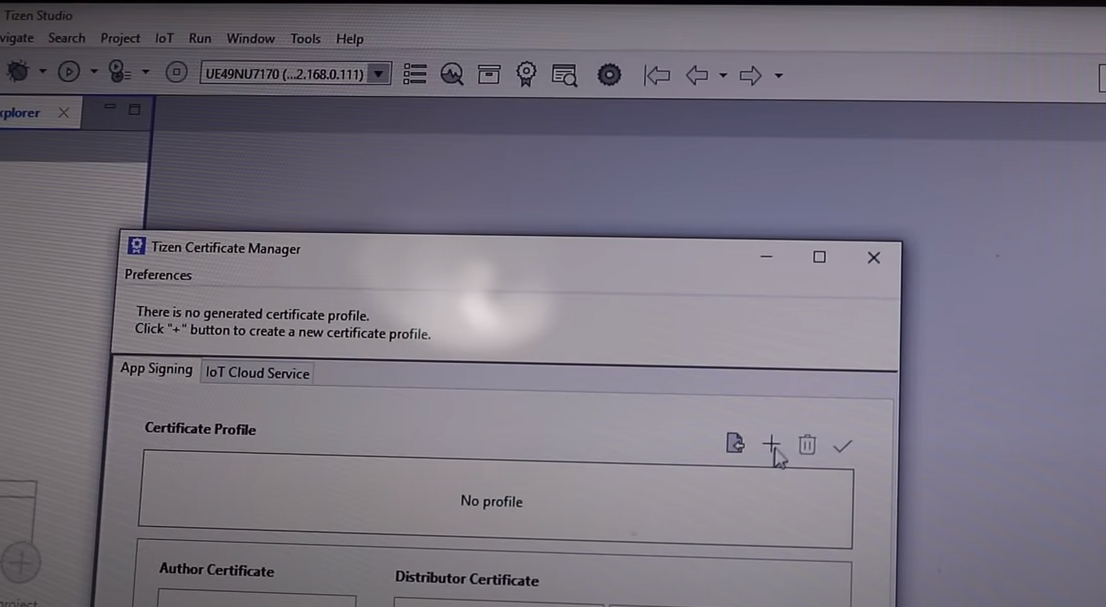Open the Window menu
The image size is (1106, 607).
[x=250, y=39]
